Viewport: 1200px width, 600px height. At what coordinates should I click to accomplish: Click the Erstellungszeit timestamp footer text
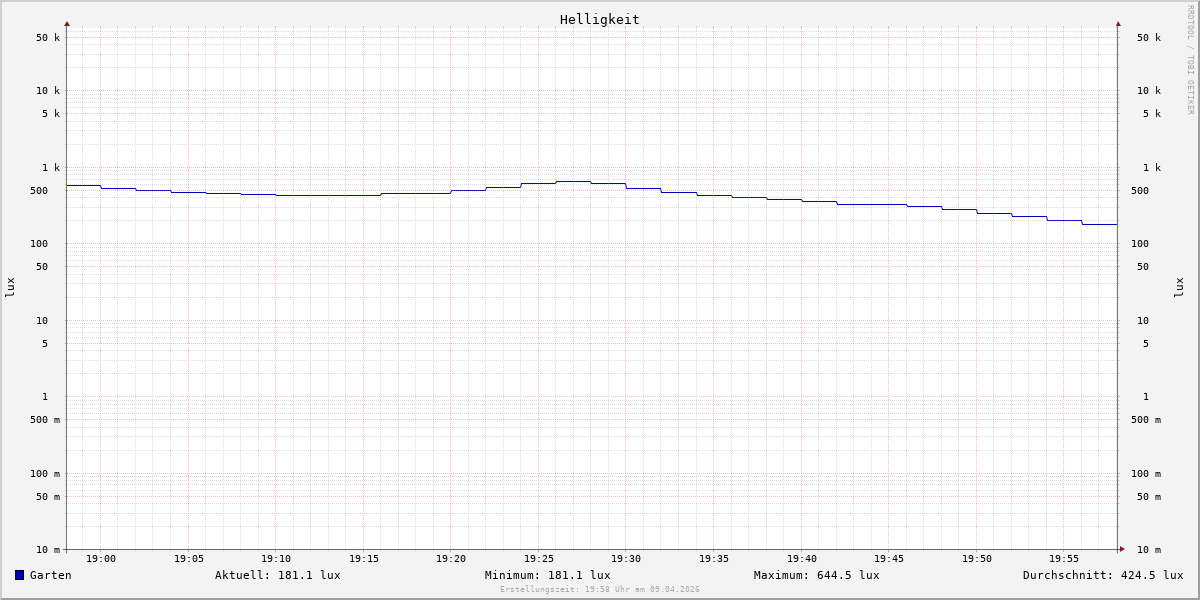(x=599, y=589)
